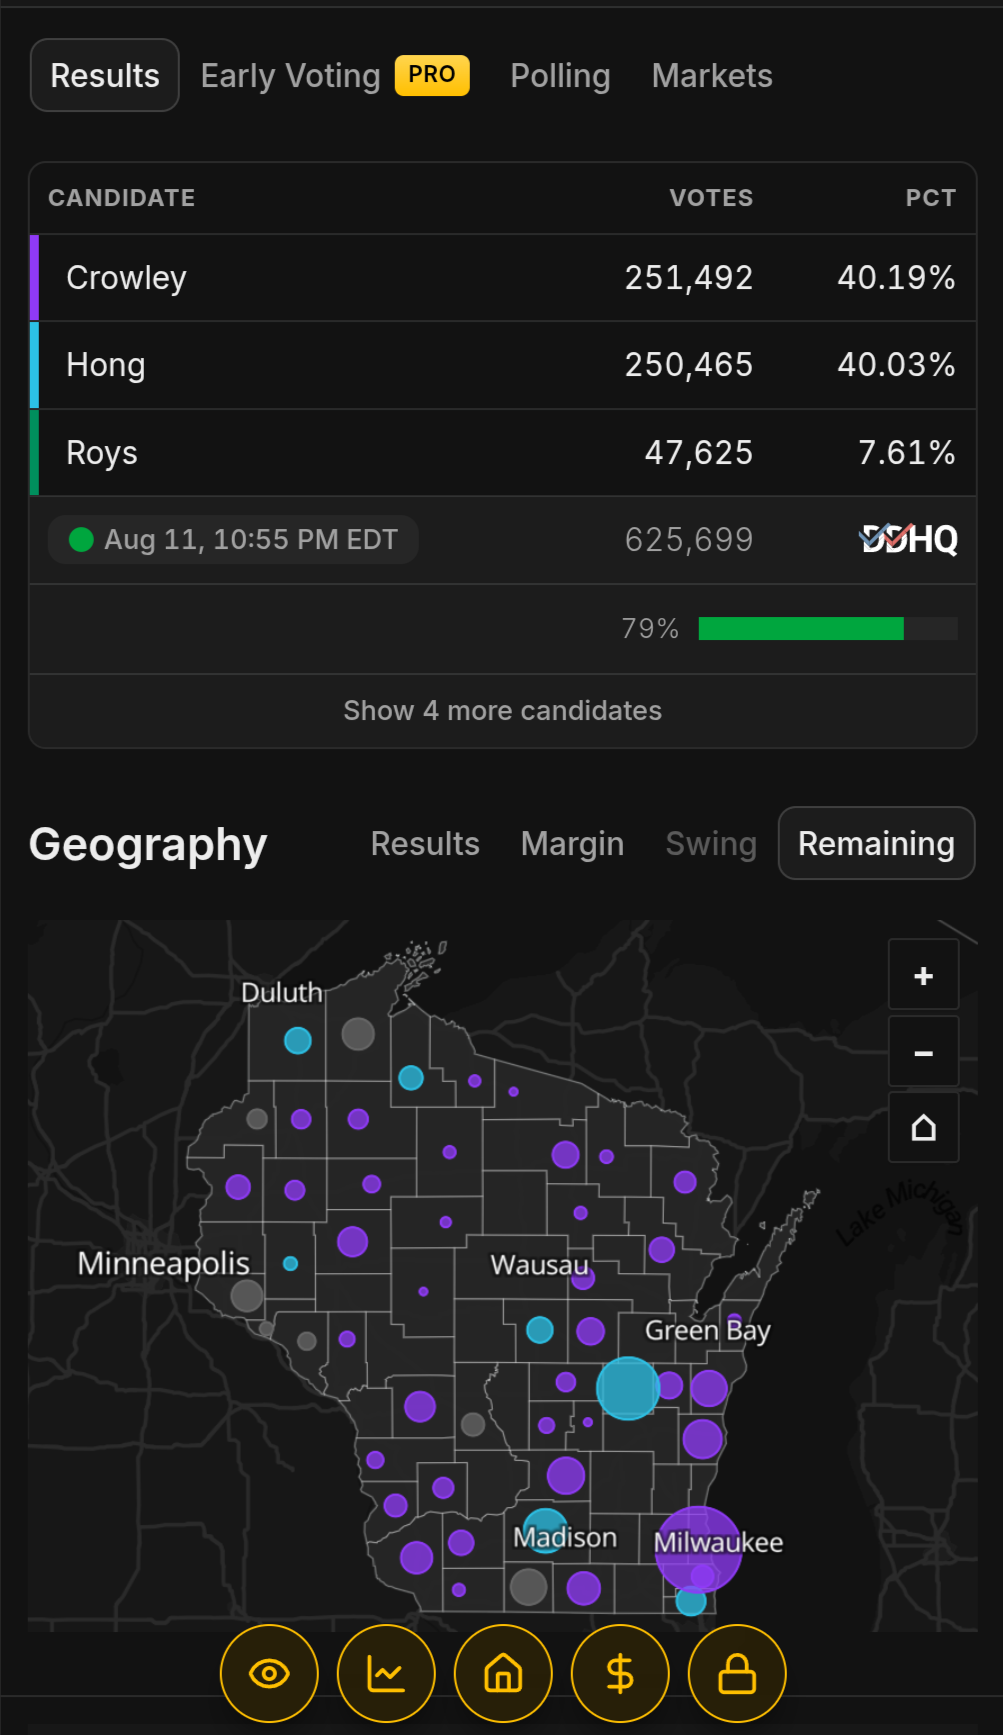Screen dimensions: 1003x1735
Task: Zoom in the map with plus button
Action: (x=923, y=975)
